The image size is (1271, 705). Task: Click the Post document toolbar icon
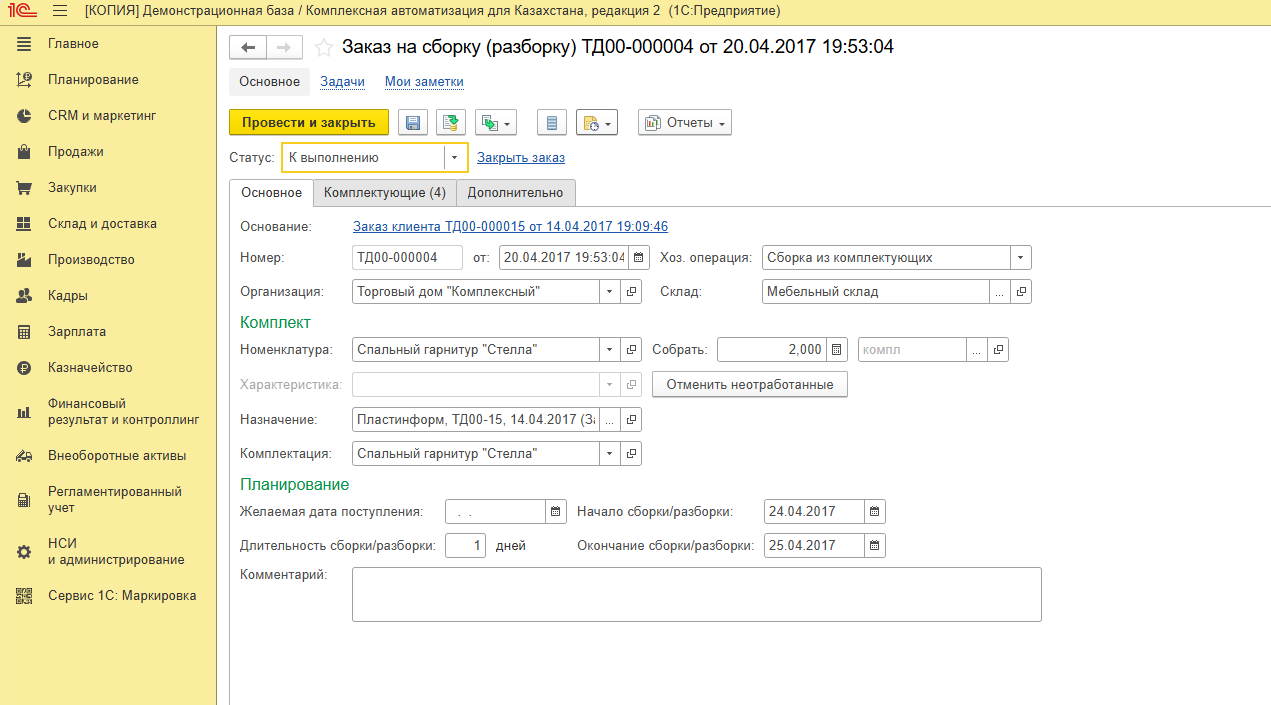point(451,123)
